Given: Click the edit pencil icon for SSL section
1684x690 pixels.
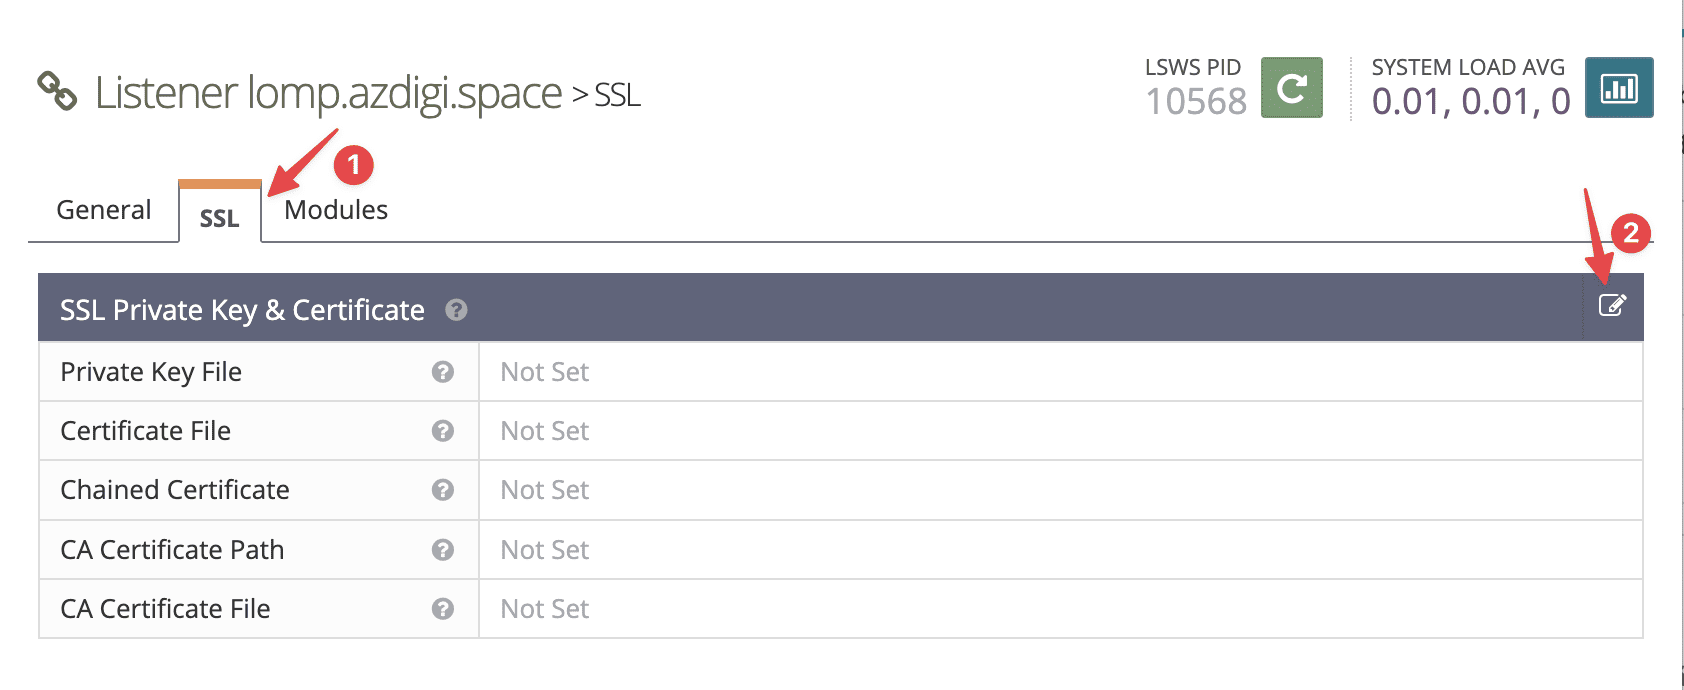Looking at the screenshot, I should 1612,305.
